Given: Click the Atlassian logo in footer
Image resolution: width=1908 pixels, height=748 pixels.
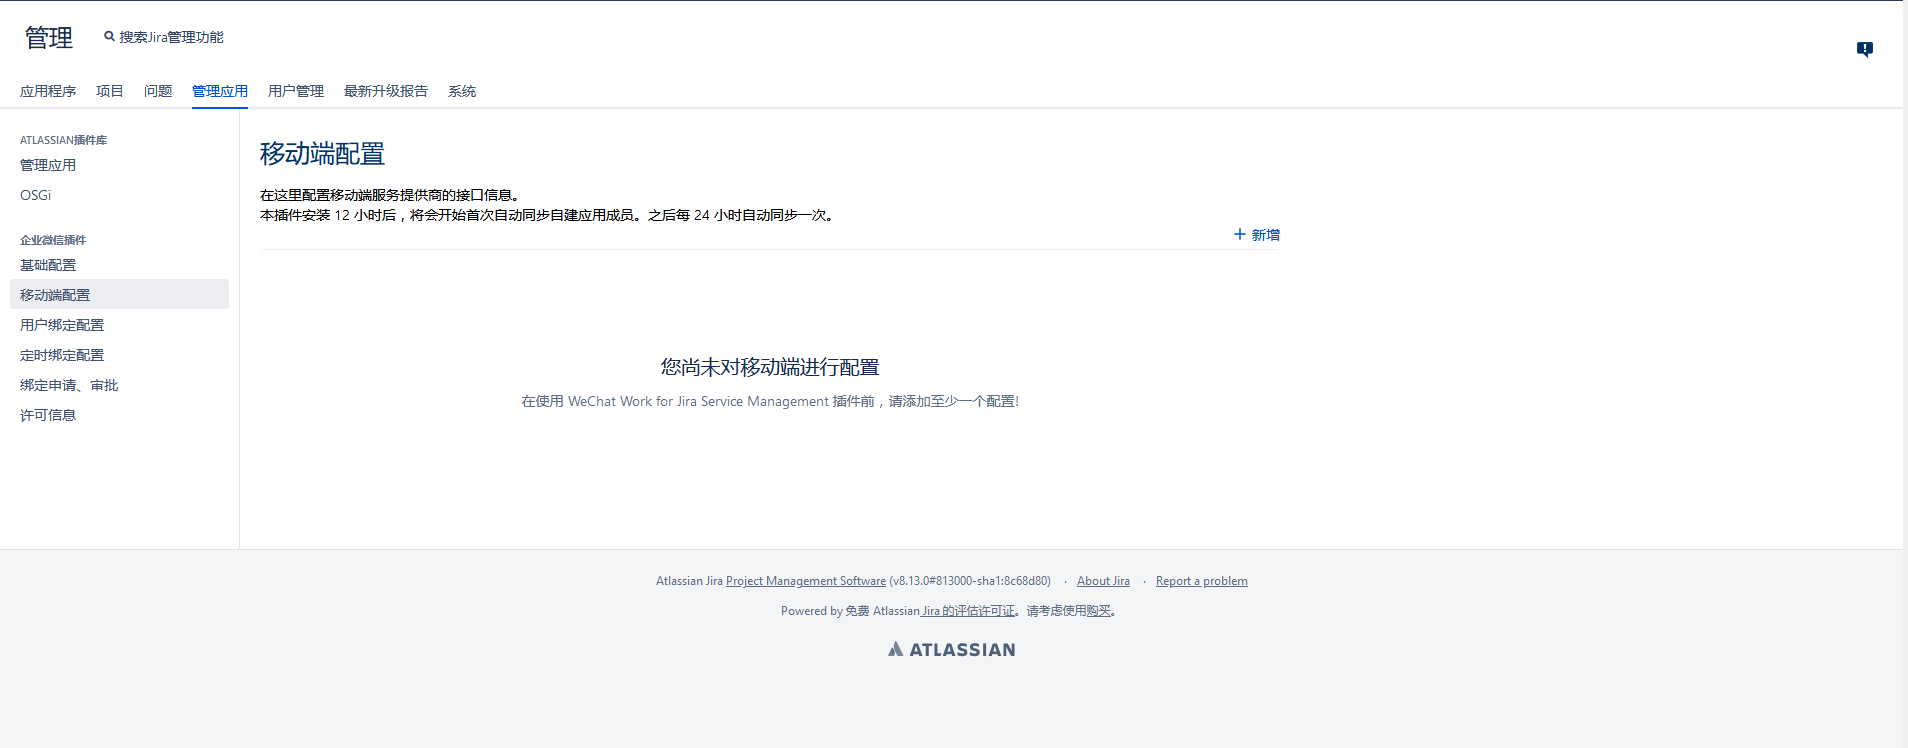Looking at the screenshot, I should point(951,649).
